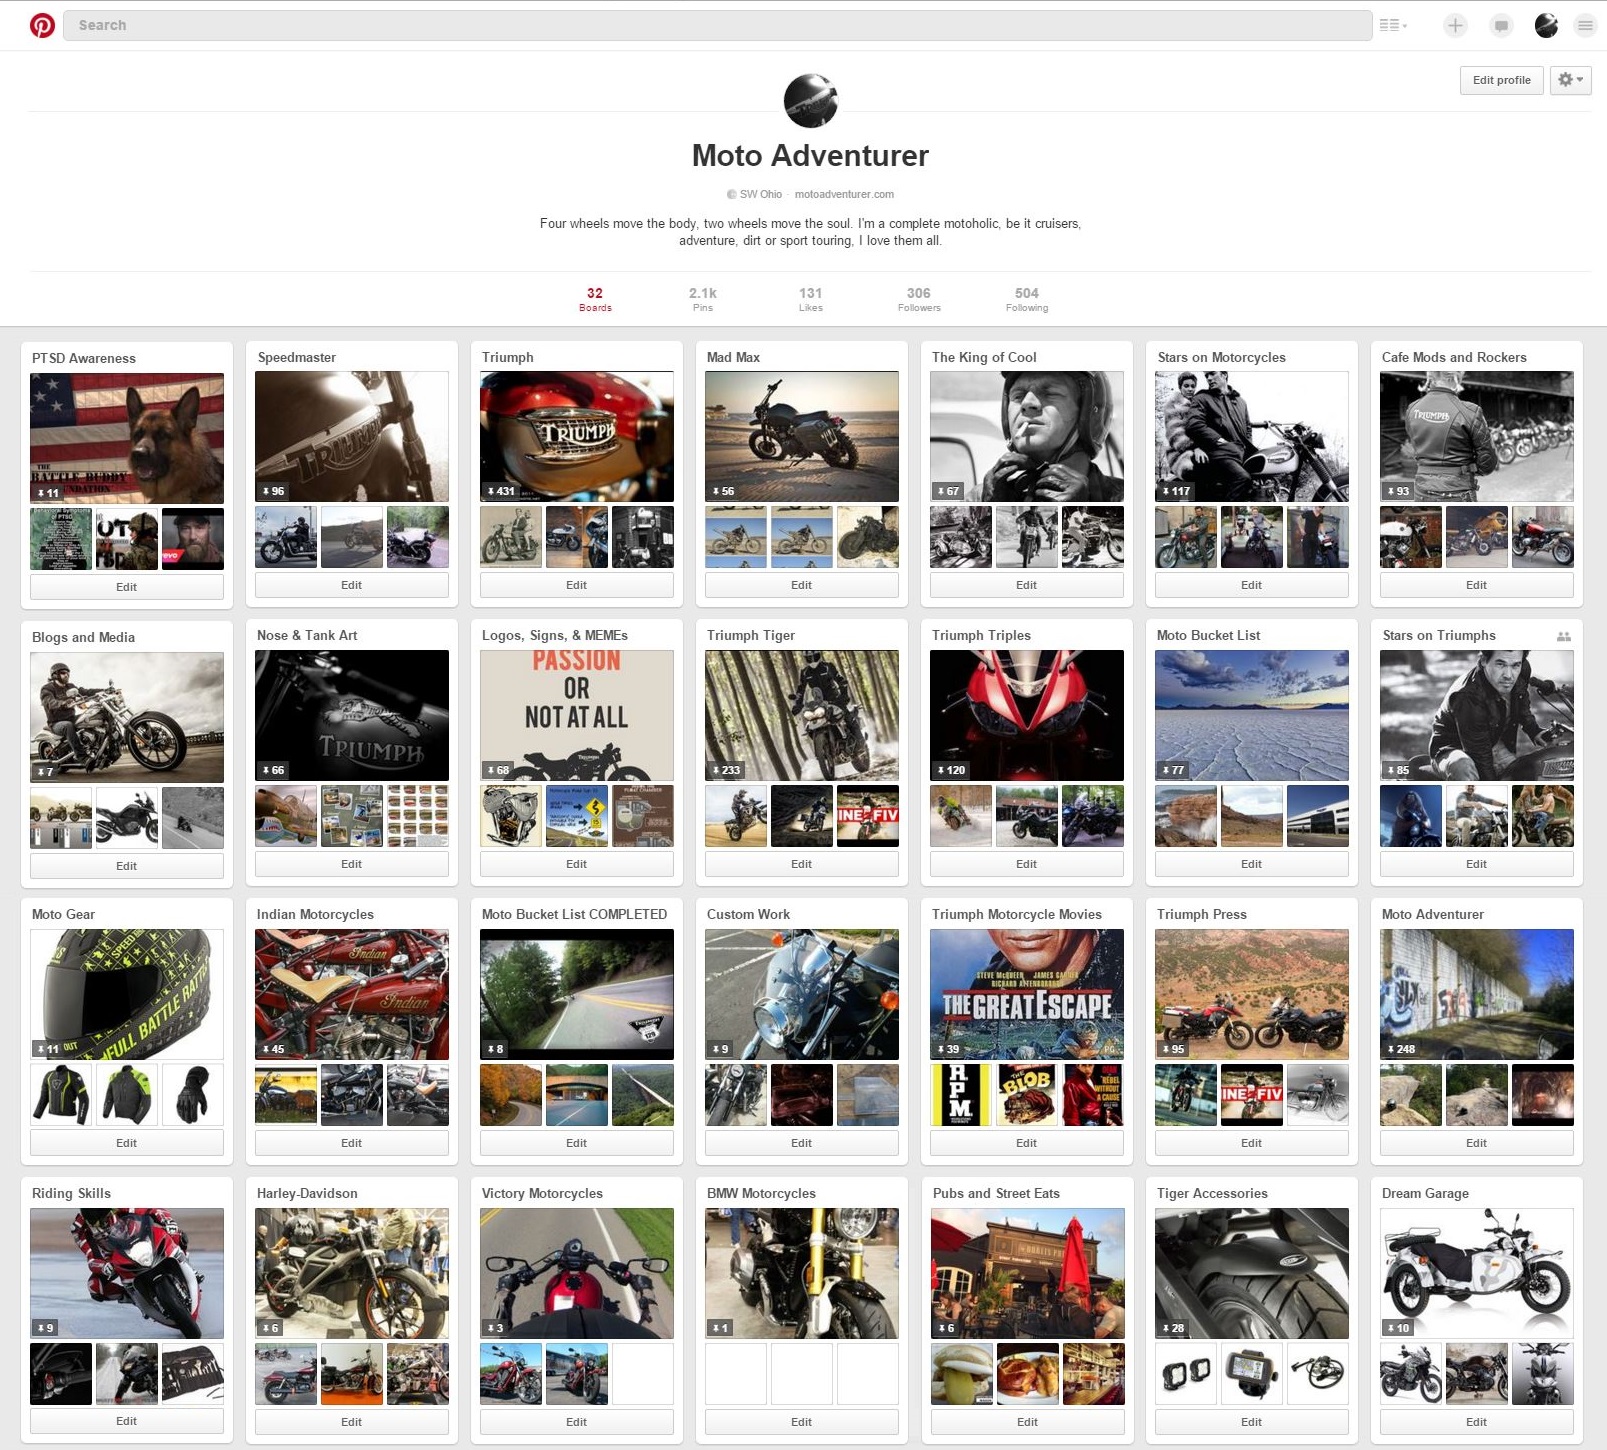Click Edit under the Dream Garage board
This screenshot has height=1450, width=1607.
coord(1476,1421)
